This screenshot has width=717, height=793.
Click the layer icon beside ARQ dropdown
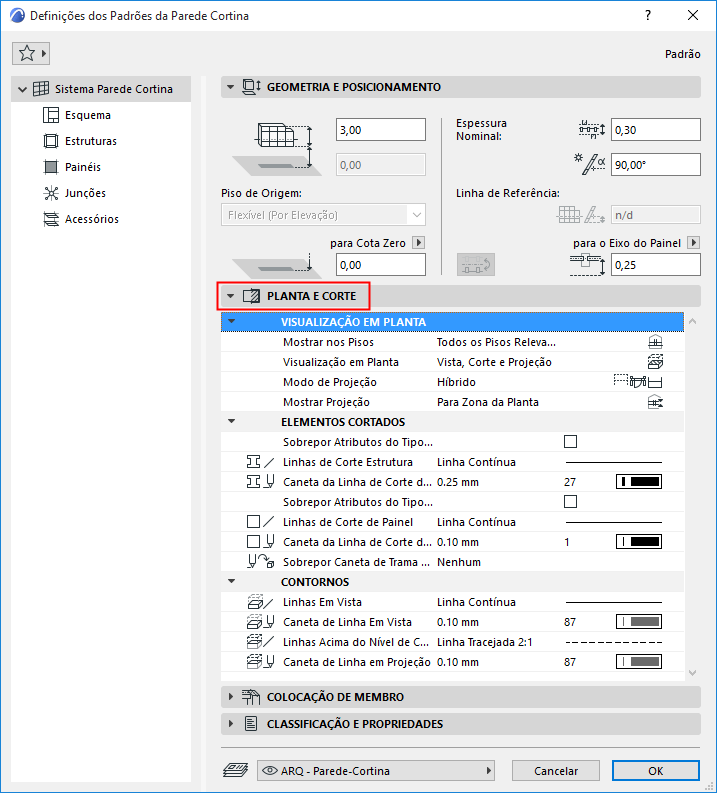click(x=236, y=770)
